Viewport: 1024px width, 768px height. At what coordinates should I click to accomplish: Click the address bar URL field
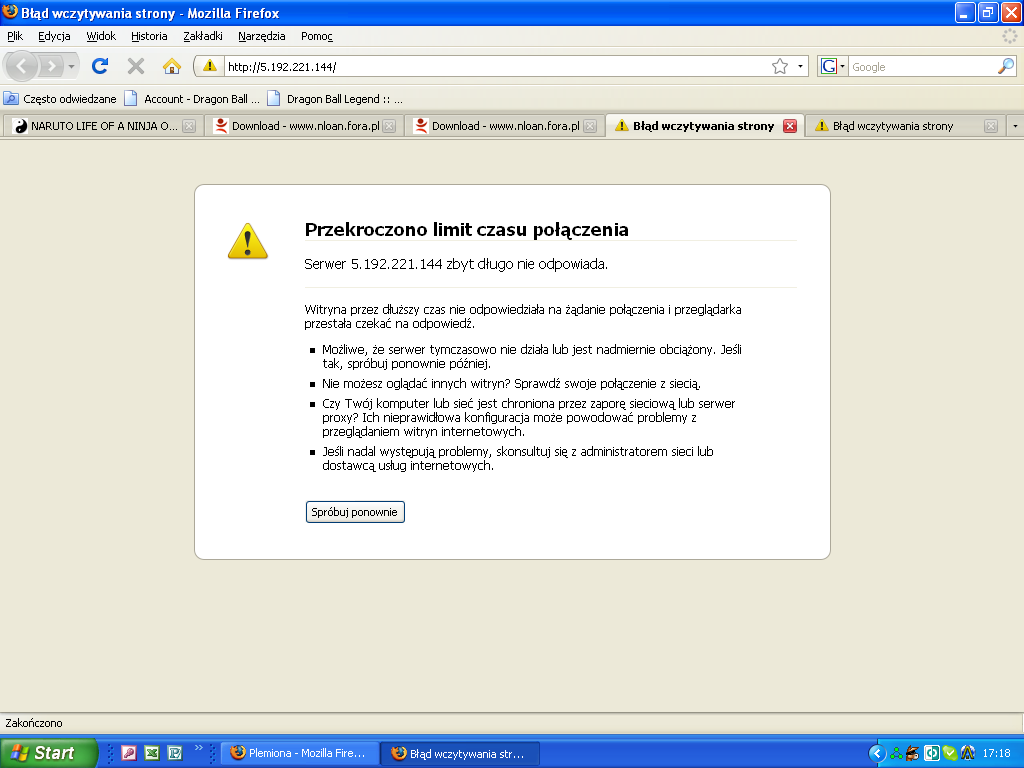click(490, 67)
